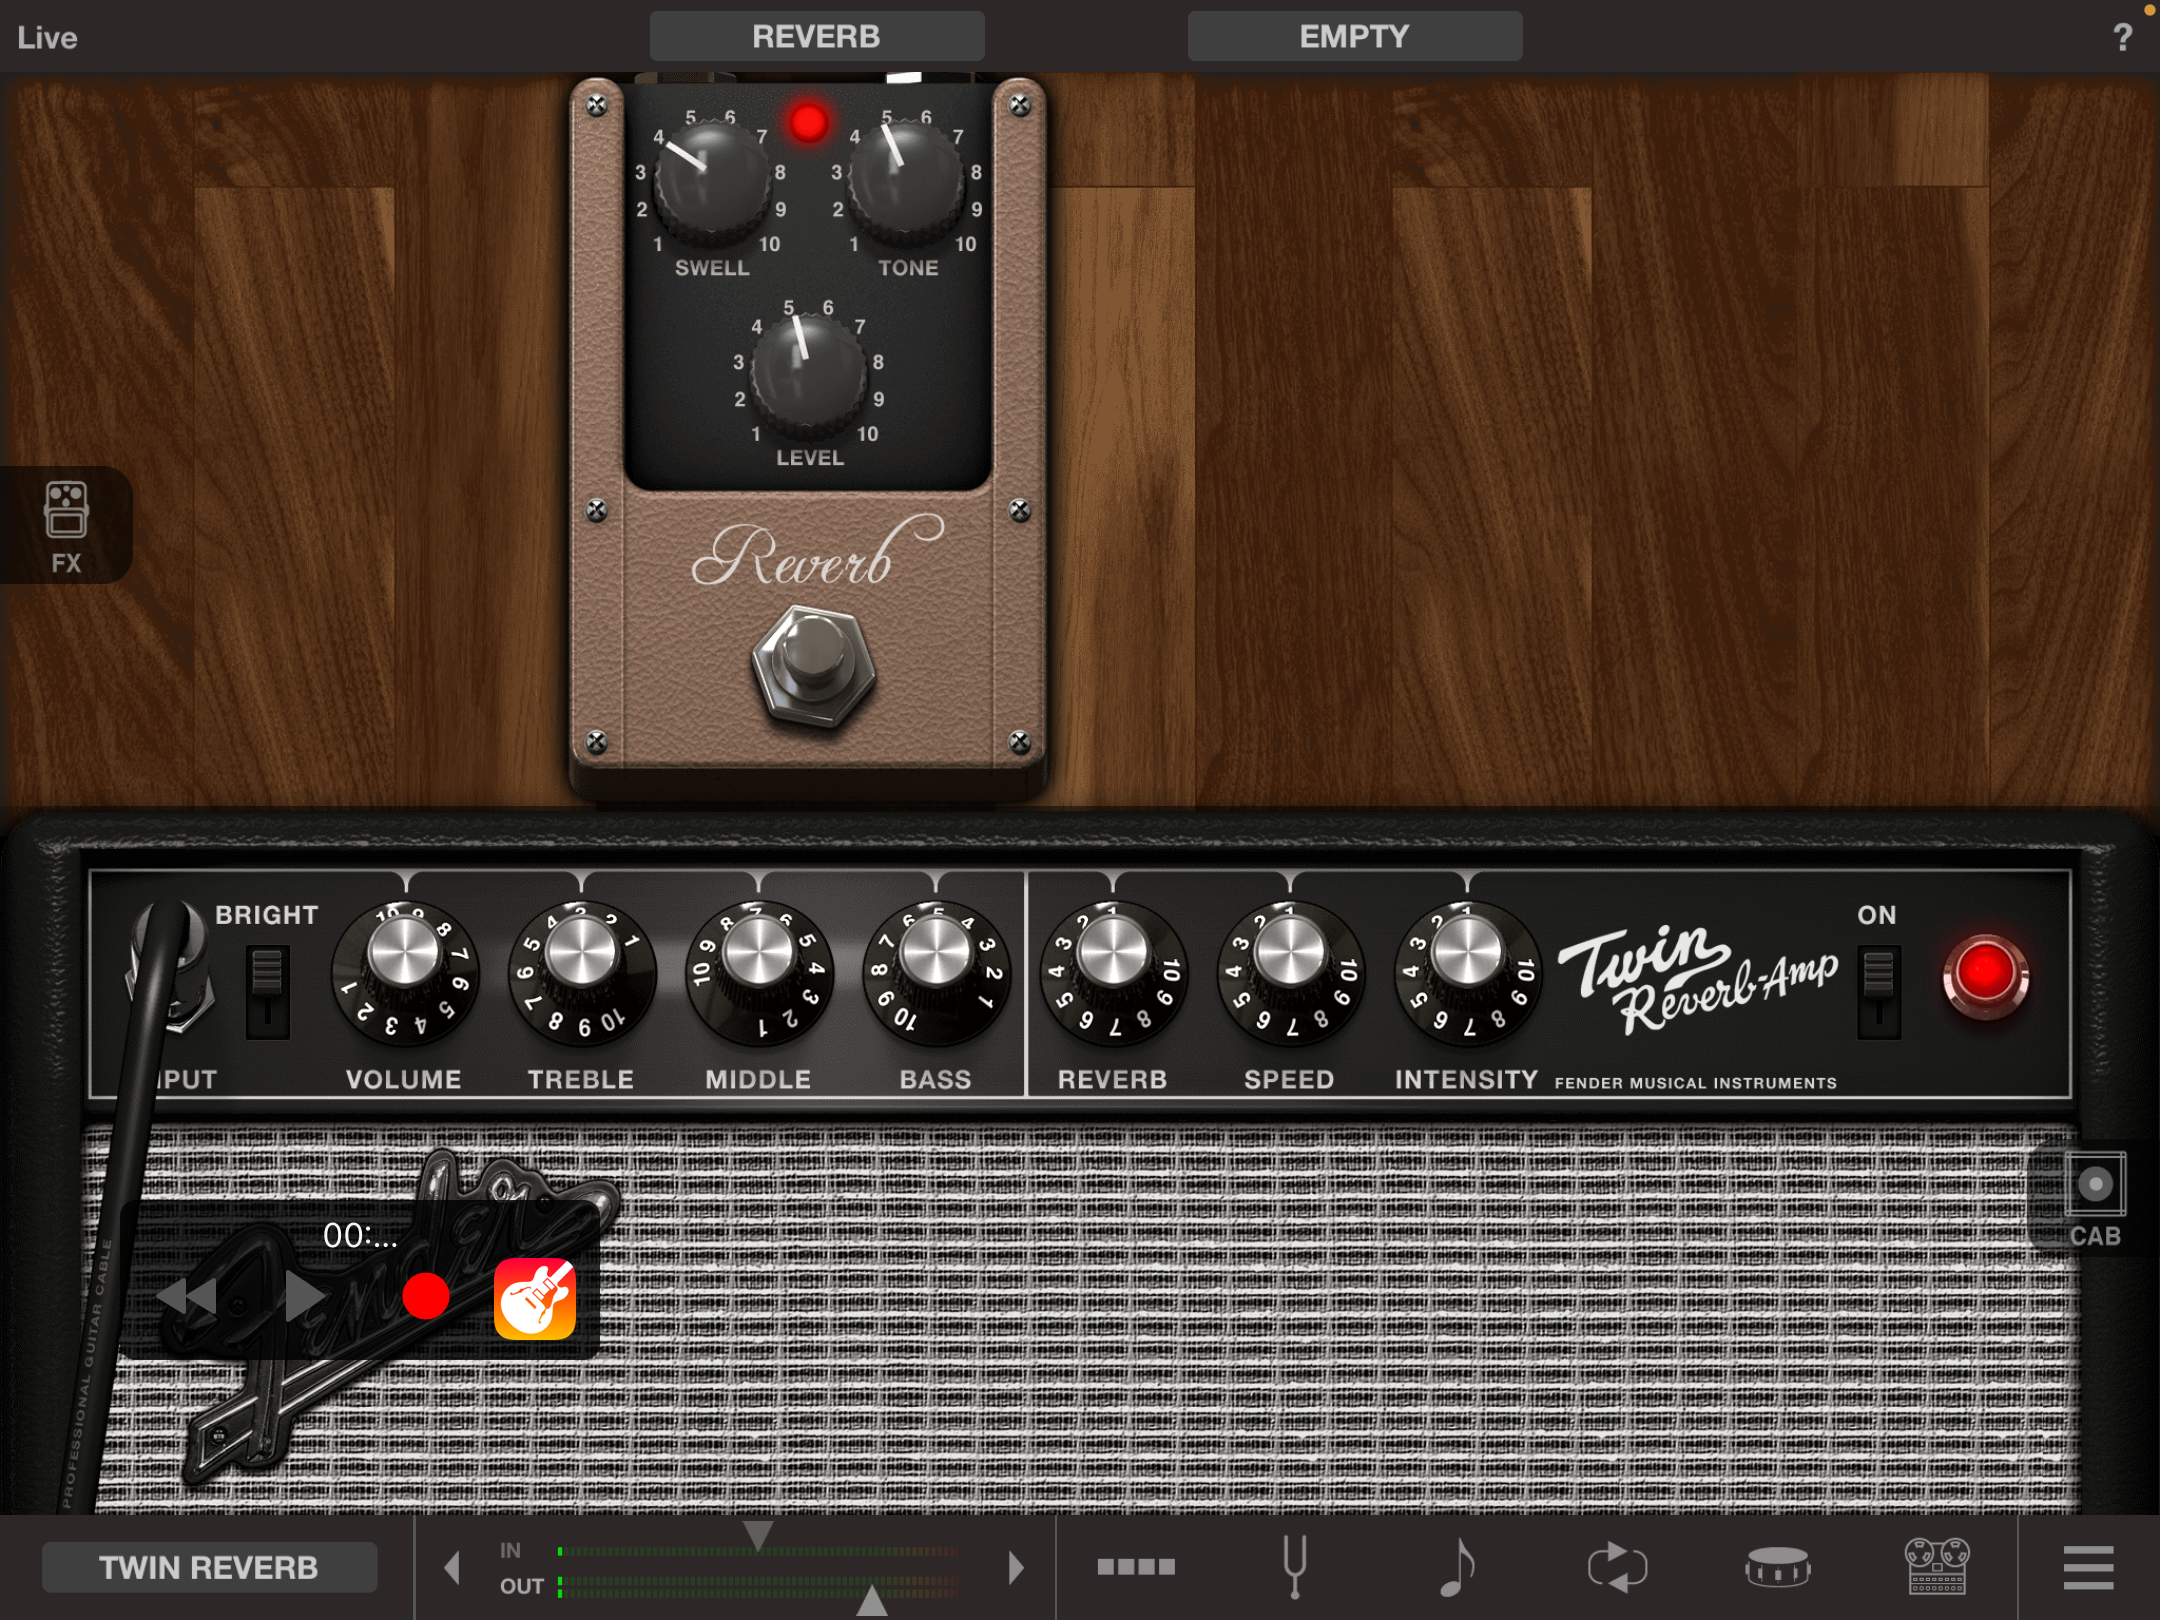Select the EMPTY pedal slot tab

coord(1355,37)
